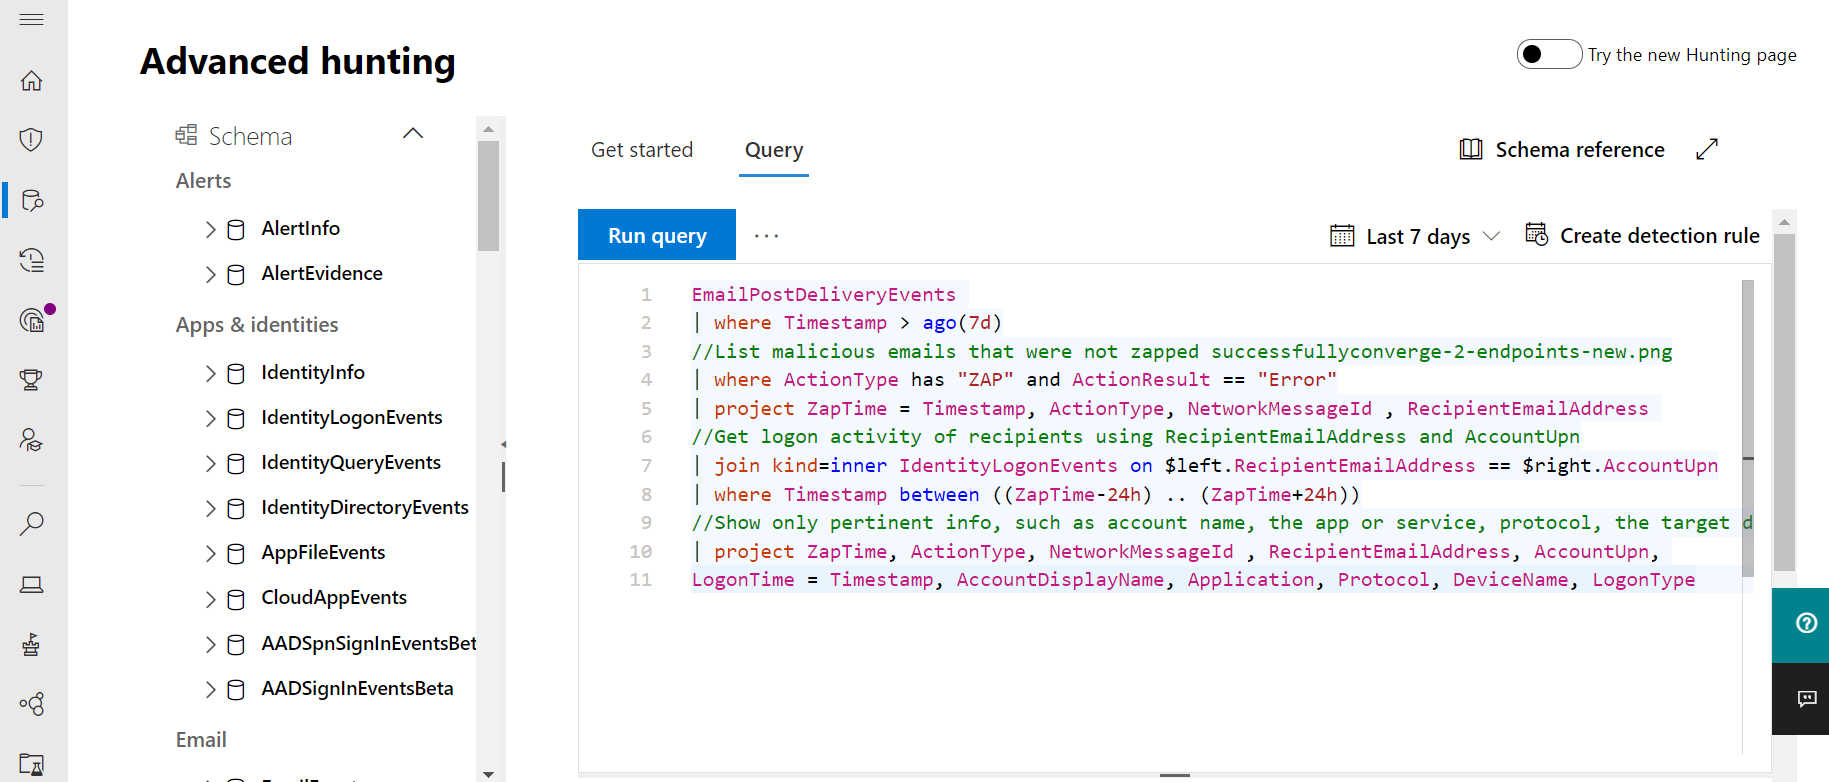Click the results pane resize handle
The width and height of the screenshot is (1829, 782).
pos(1175,775)
